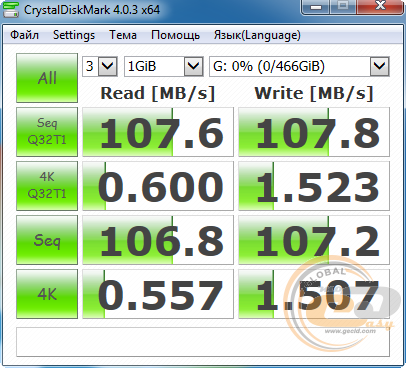This screenshot has width=406, height=368.
Task: Open the Язык(Language) menu
Action: 257,35
